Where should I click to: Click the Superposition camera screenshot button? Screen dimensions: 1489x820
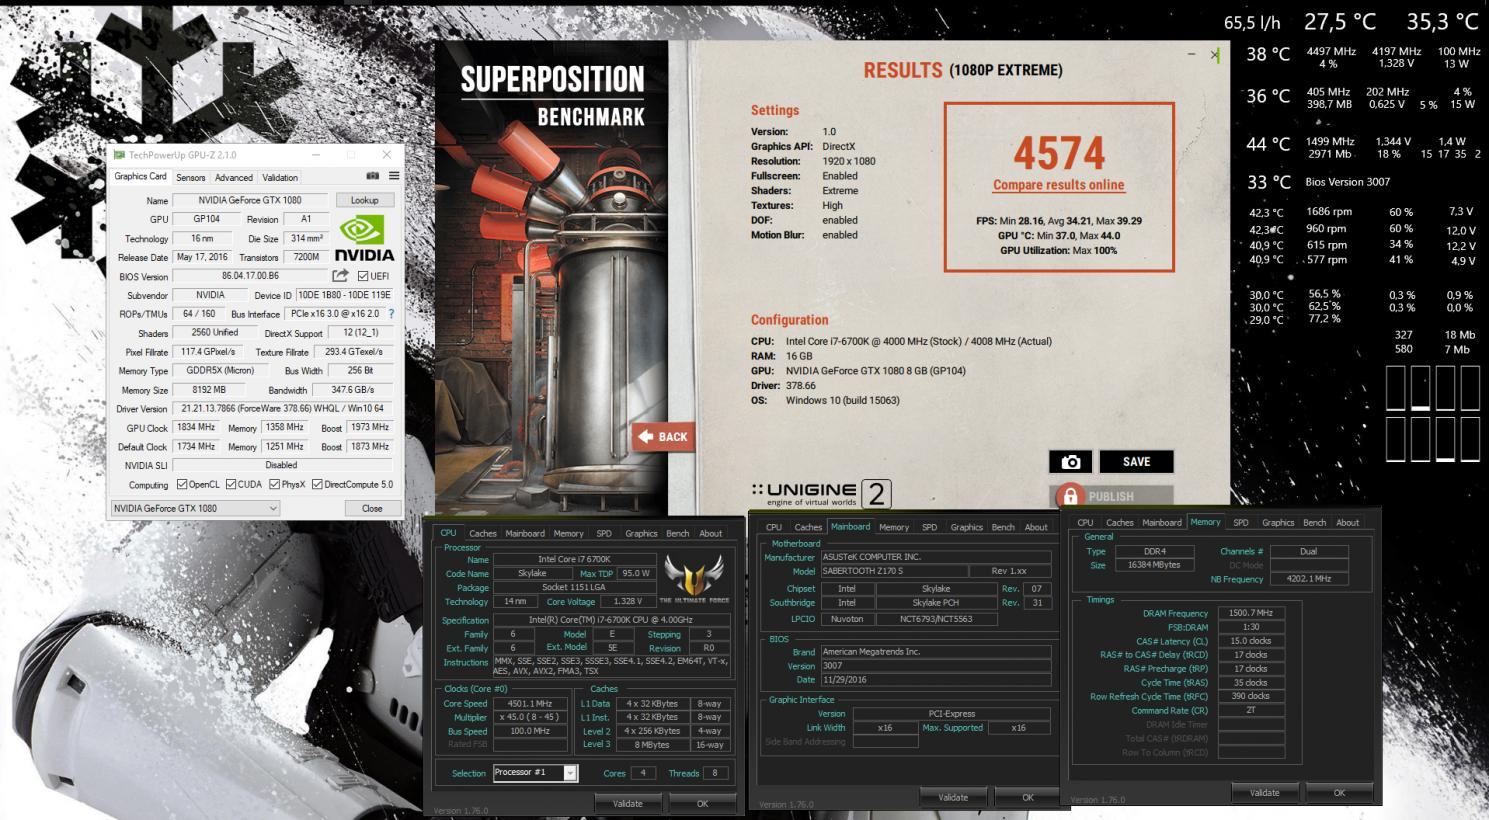(x=1070, y=461)
